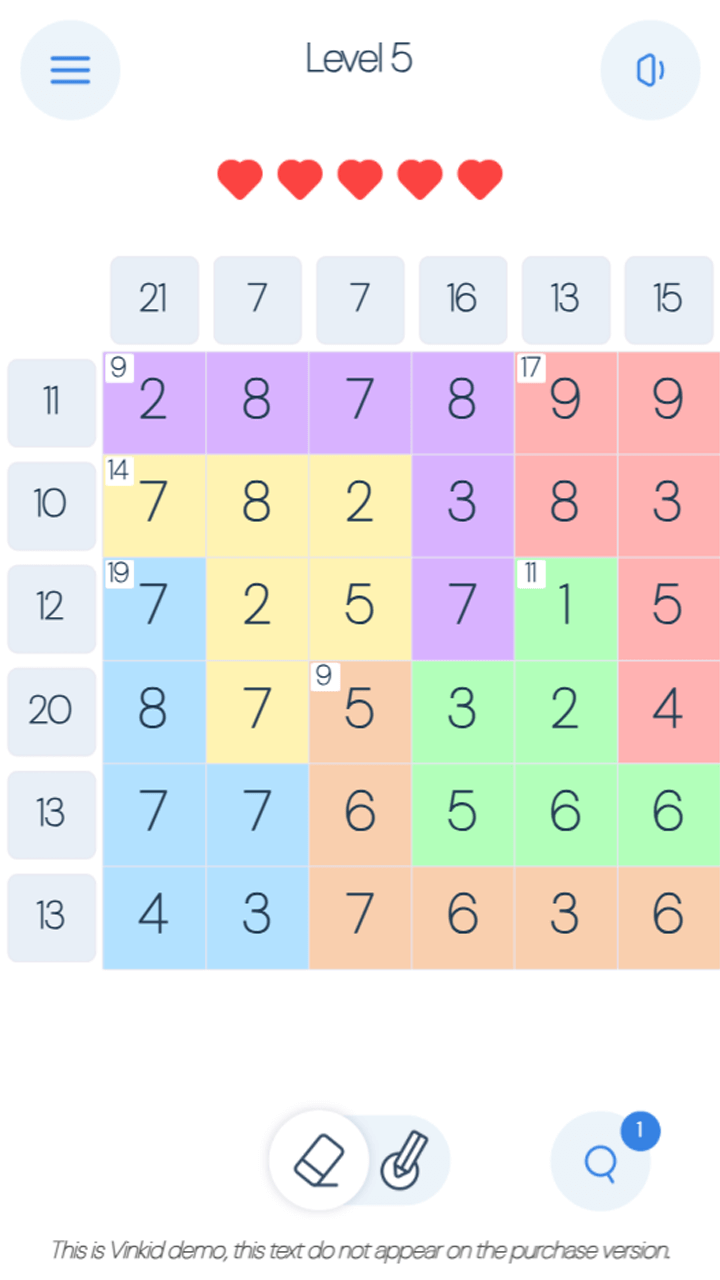Select the green cell containing 1
The width and height of the screenshot is (720, 1280).
565,608
